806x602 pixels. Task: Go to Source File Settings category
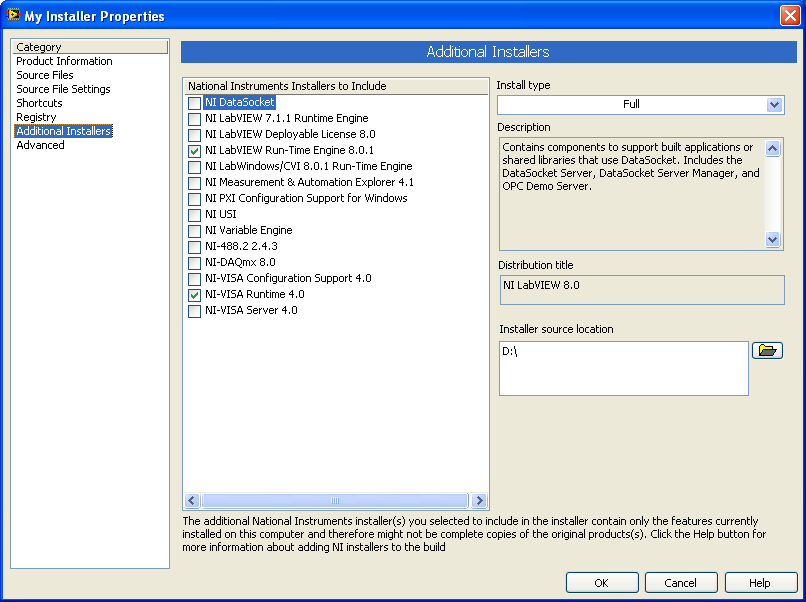click(63, 89)
